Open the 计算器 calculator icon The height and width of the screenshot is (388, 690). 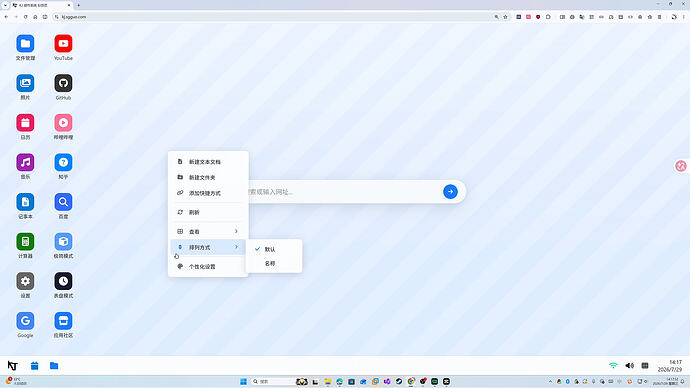tap(26, 242)
